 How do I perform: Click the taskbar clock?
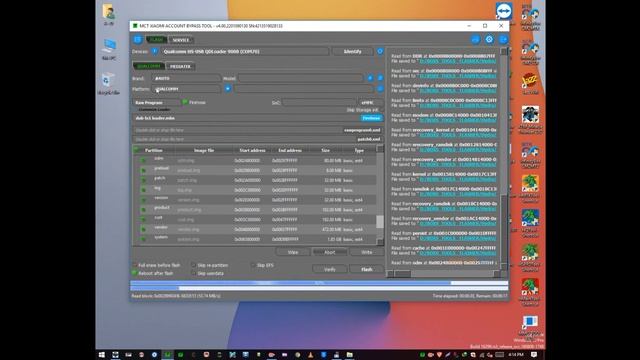click(x=516, y=355)
